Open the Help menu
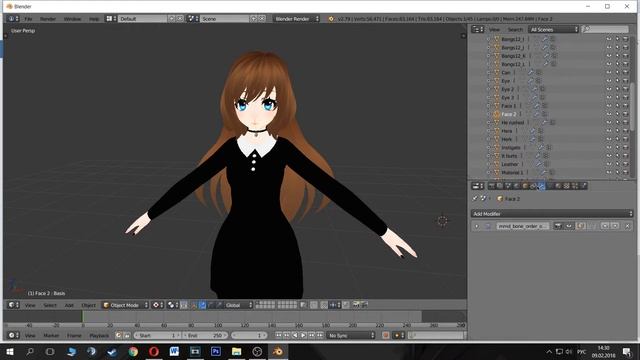 (94, 19)
